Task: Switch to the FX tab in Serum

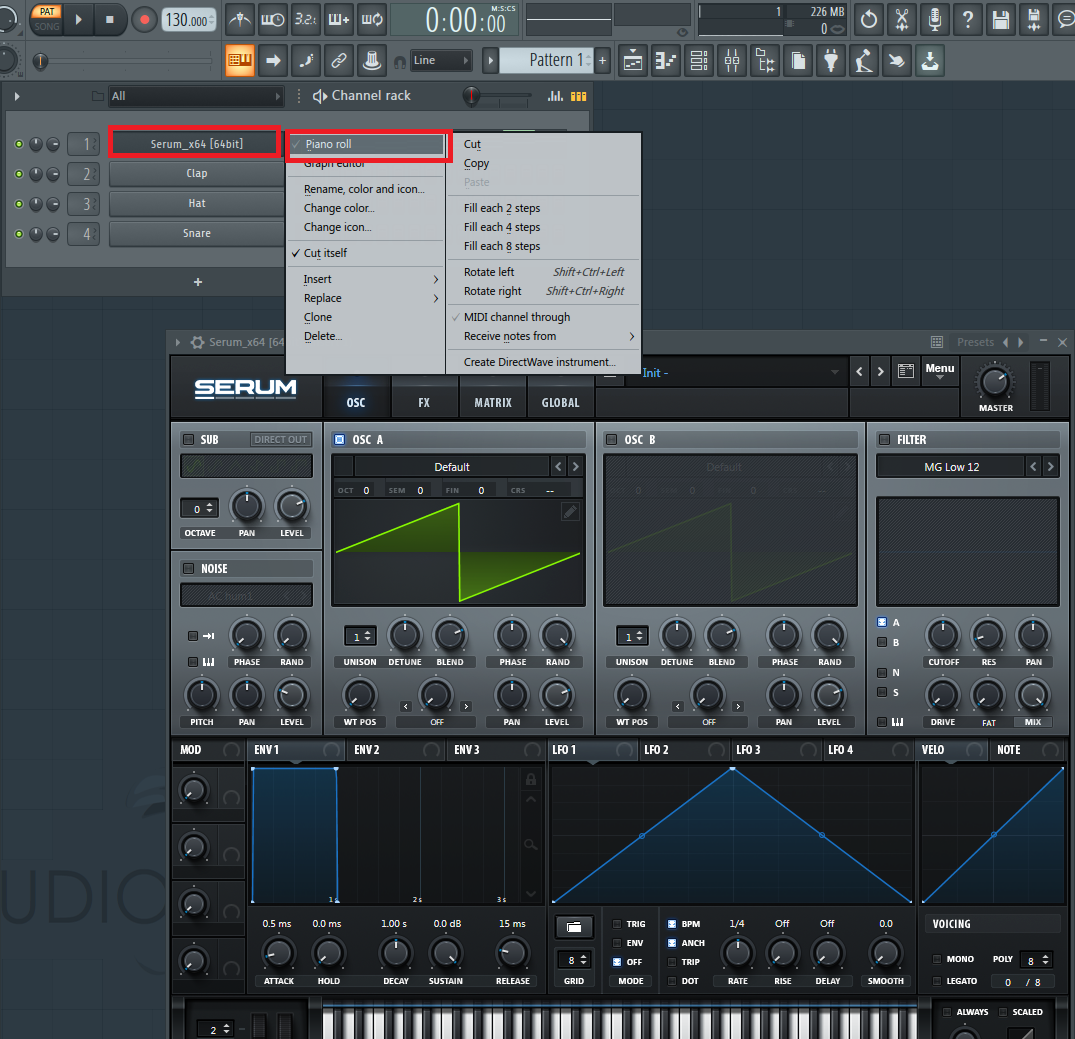Action: 424,403
